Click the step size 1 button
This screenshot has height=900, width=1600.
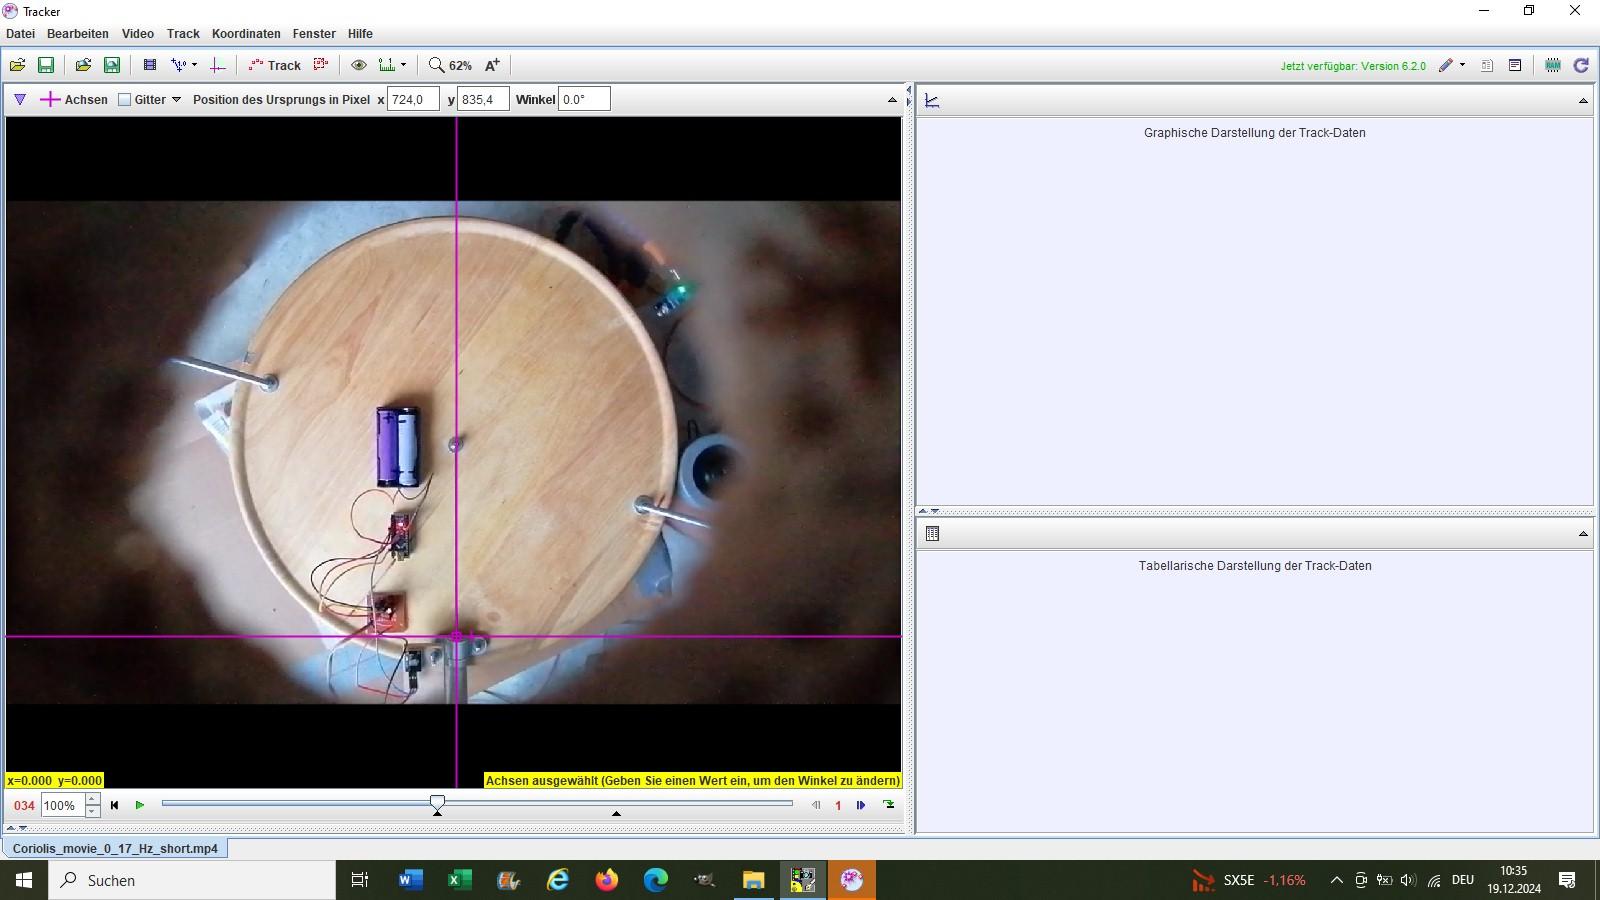coord(838,805)
